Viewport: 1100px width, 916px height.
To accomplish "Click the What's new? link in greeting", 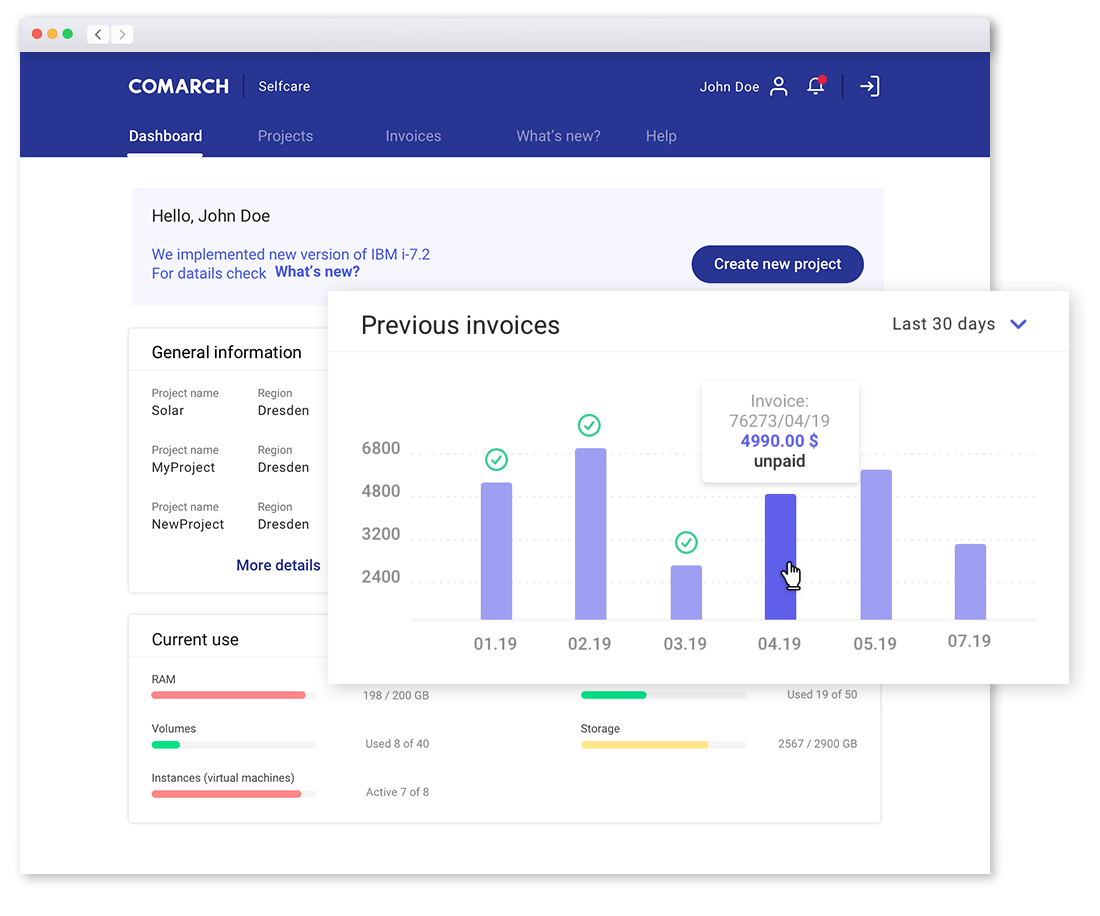I will coord(317,271).
